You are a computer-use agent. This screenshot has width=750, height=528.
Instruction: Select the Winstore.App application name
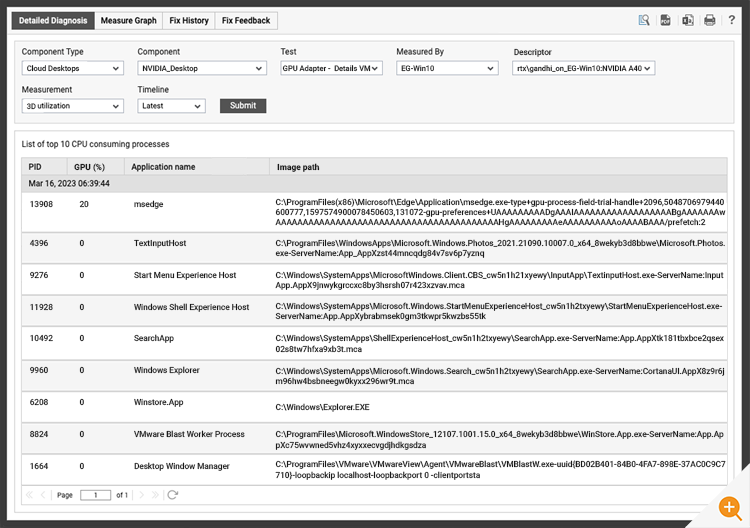tap(158, 402)
